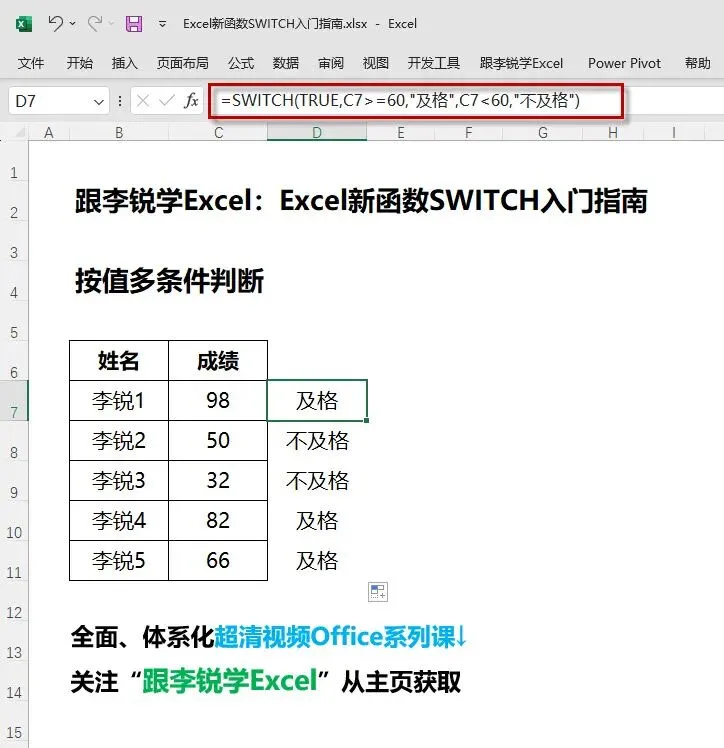Click the formula bar enter checkmark icon
The image size is (724, 748).
coord(166,101)
